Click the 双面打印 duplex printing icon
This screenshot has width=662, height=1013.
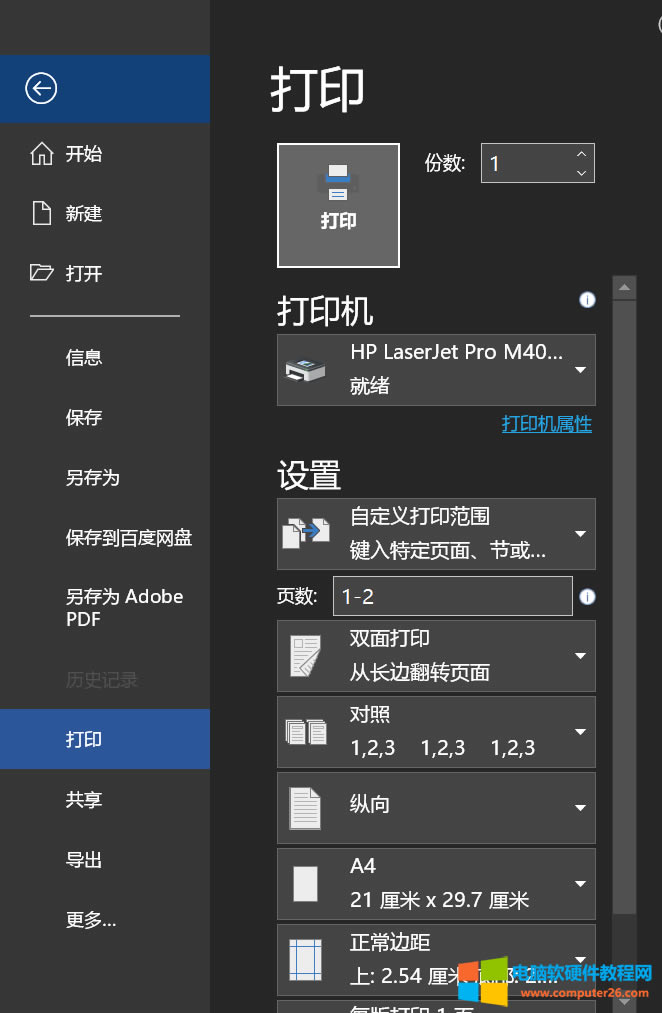pos(306,655)
